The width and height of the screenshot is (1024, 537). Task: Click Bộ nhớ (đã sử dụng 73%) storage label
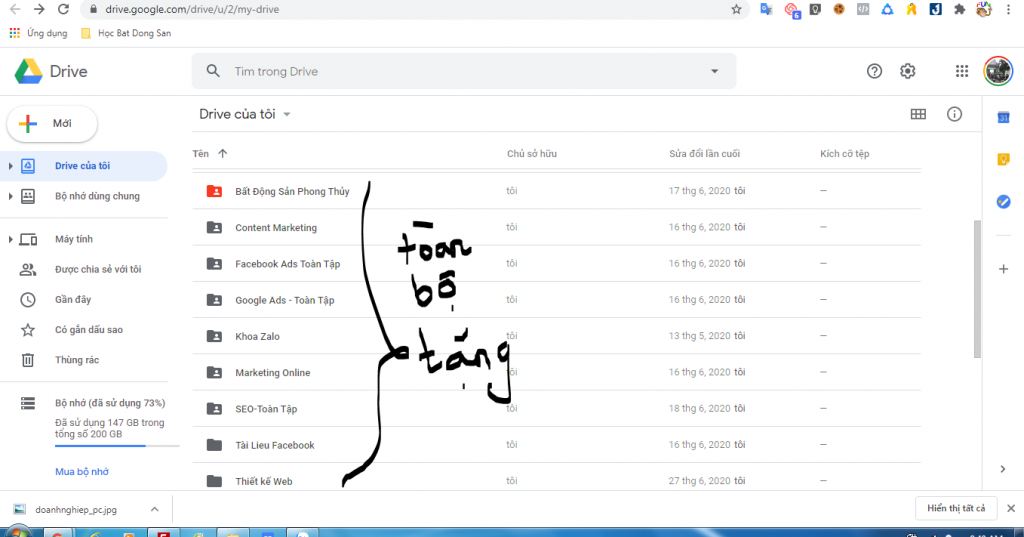[110, 403]
